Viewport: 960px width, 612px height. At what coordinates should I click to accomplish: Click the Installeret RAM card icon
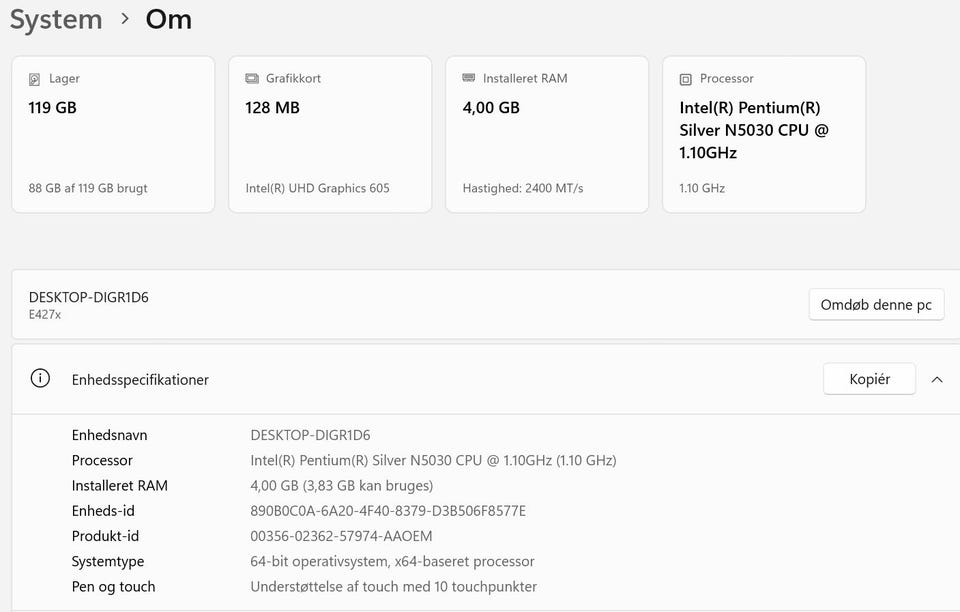click(469, 79)
